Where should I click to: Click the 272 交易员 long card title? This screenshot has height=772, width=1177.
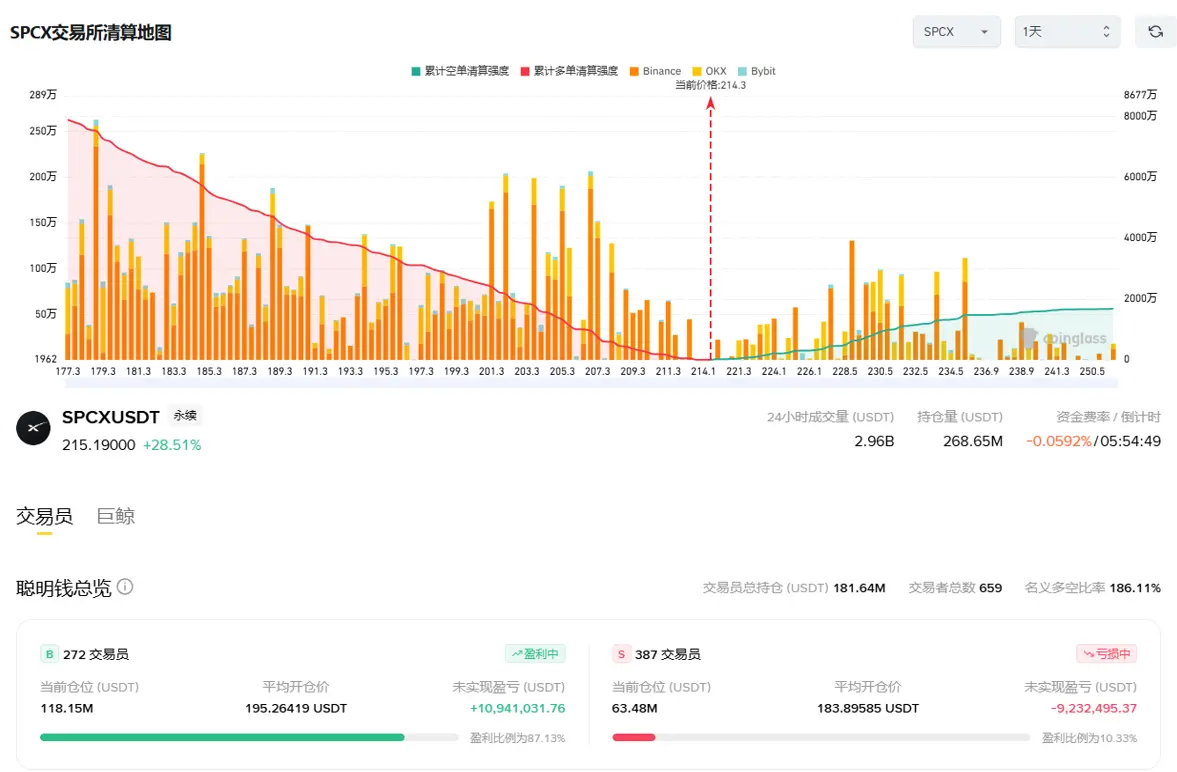tap(96, 654)
